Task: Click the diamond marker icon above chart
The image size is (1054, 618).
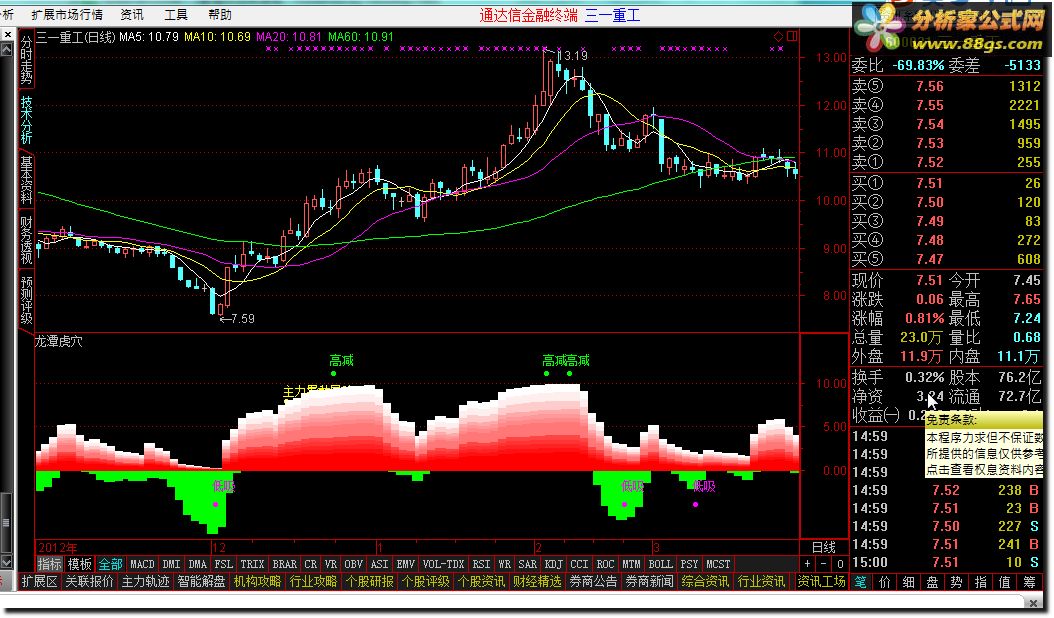Action: pos(778,36)
